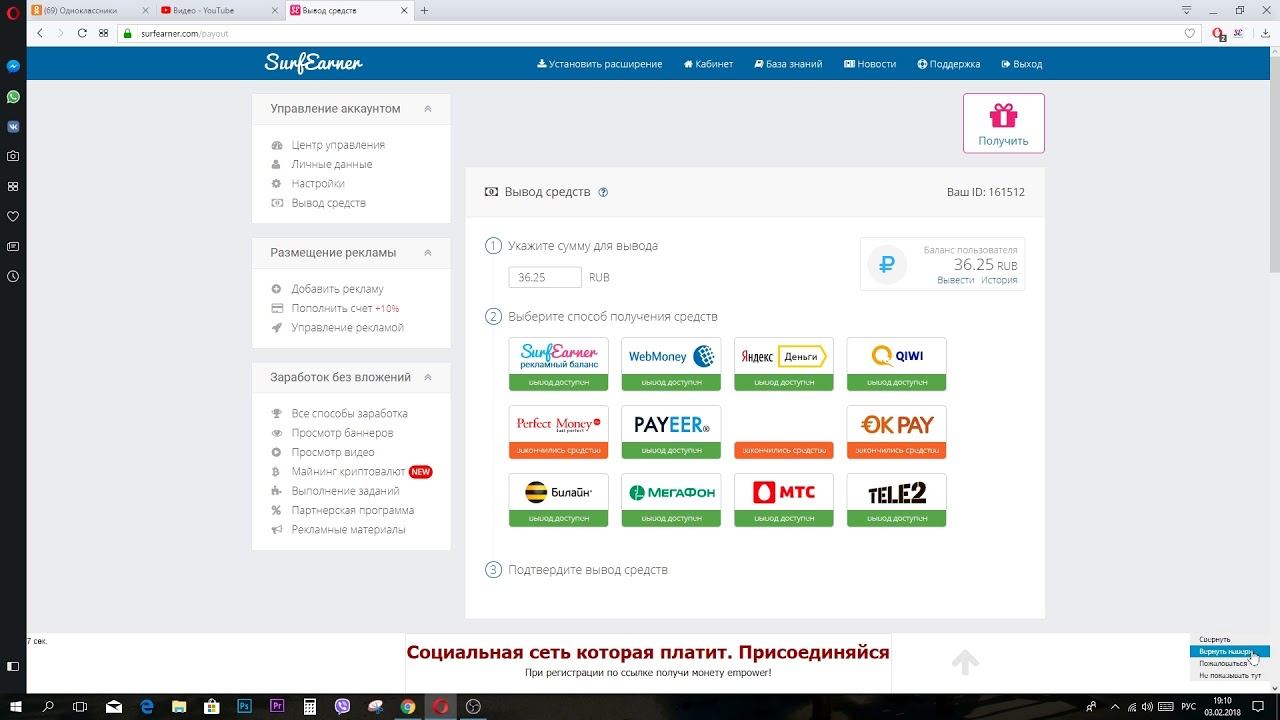Image resolution: width=1280 pixels, height=720 pixels.
Task: Click Выход to log out
Action: [1021, 64]
